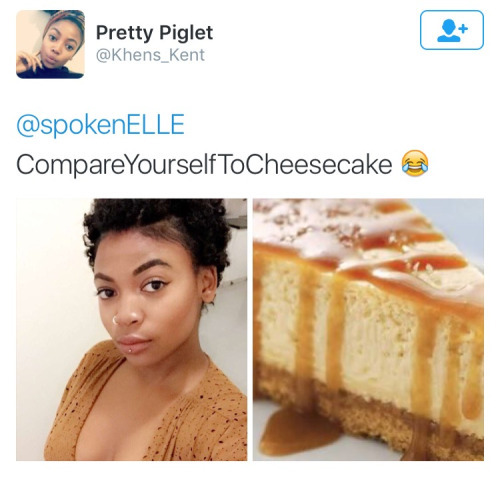
Task: Select the CompareYourselfToCheesecake tweet text
Action: point(204,164)
